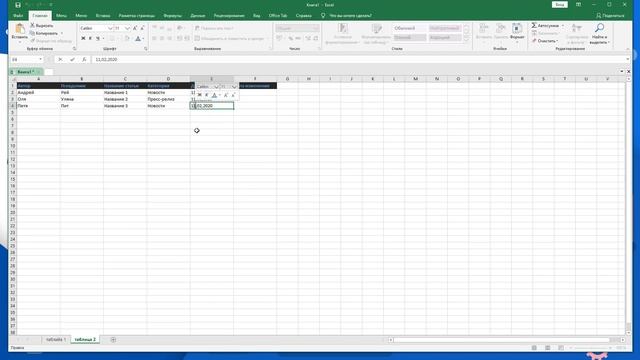Switch to the Вставка ribbon tab
This screenshot has width=640, height=360.
pyautogui.click(x=103, y=16)
